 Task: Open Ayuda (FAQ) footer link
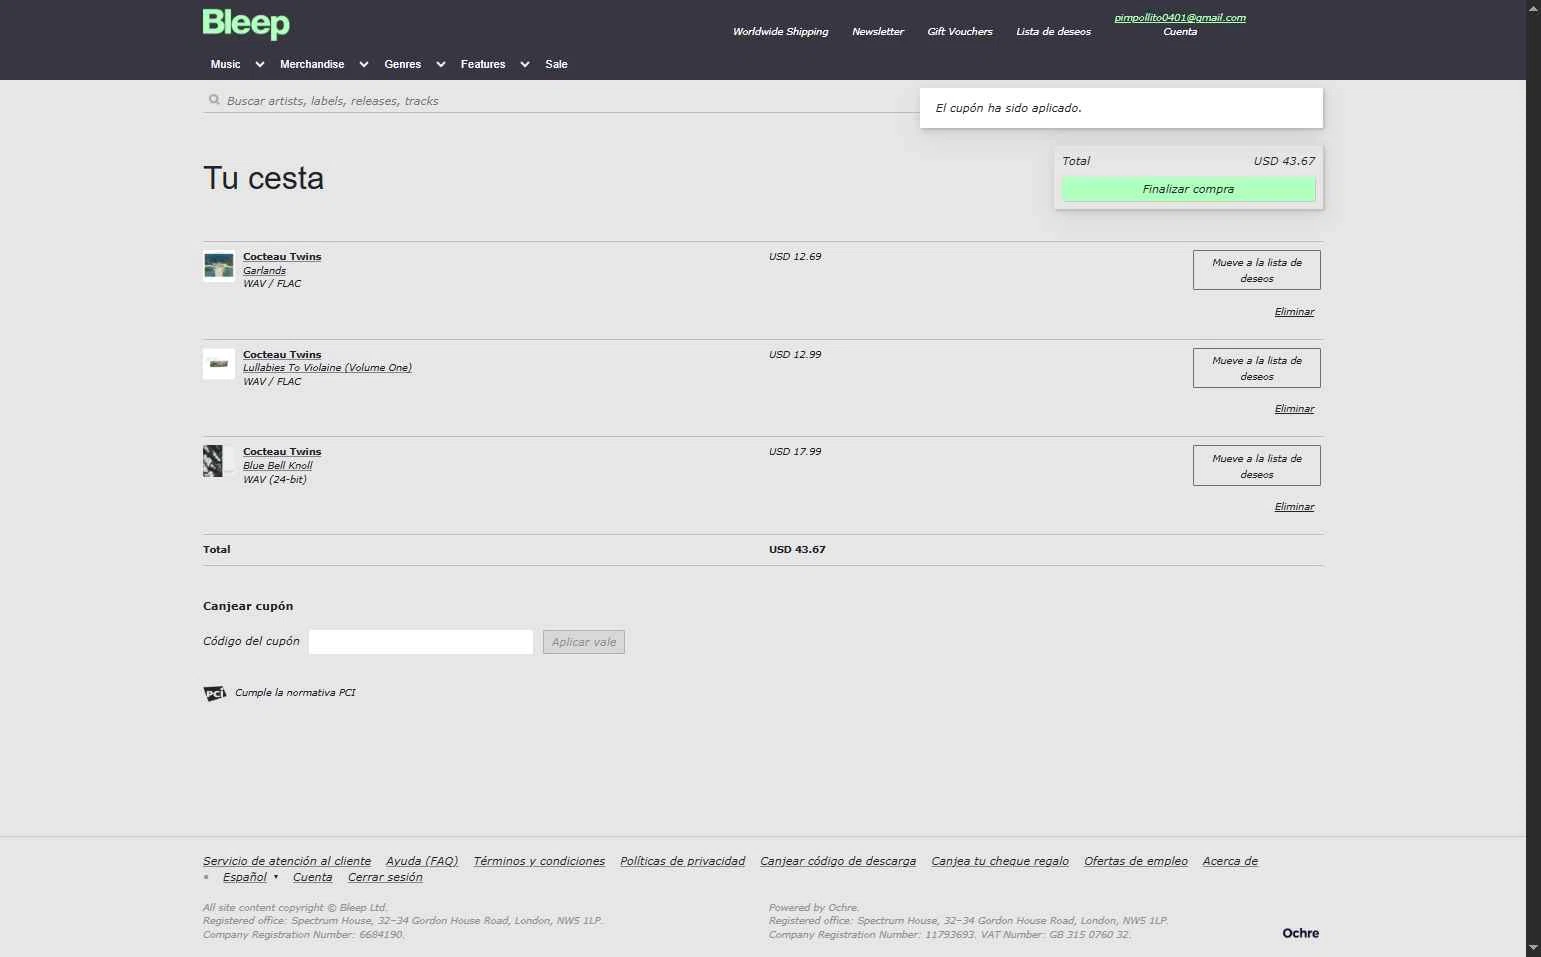pos(422,861)
